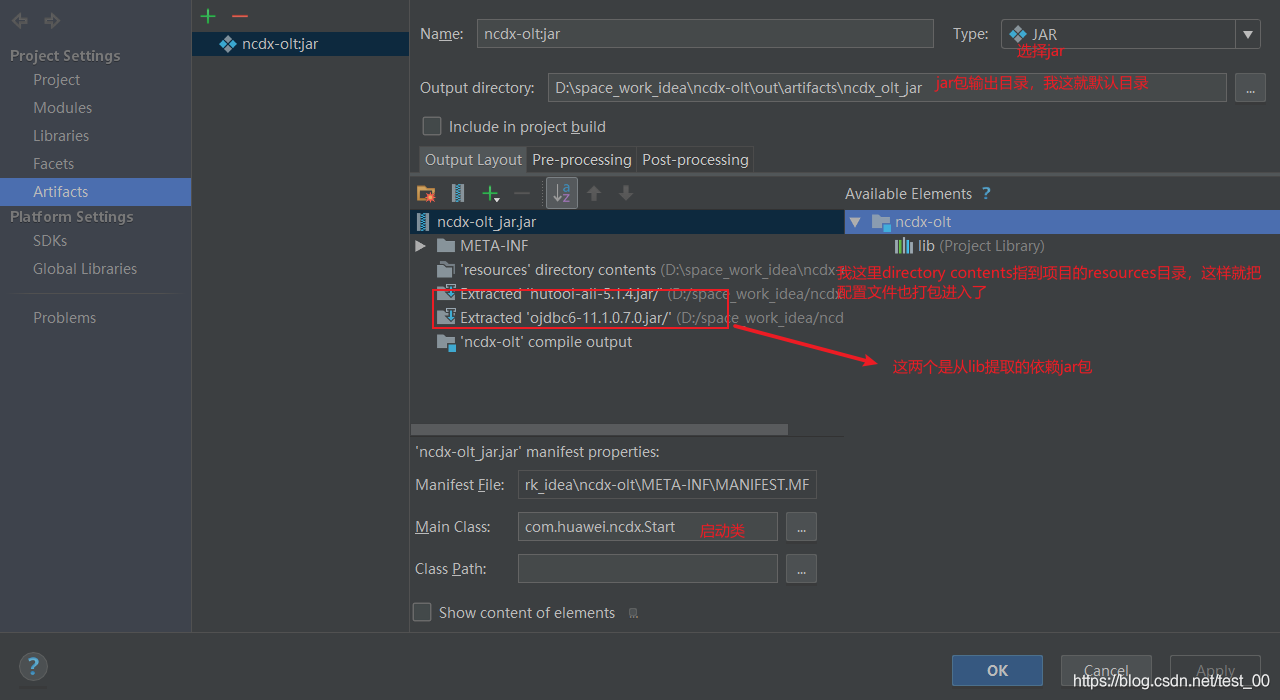Click the artifact Name input field
Screen dimensions: 1280x700
(705, 34)
